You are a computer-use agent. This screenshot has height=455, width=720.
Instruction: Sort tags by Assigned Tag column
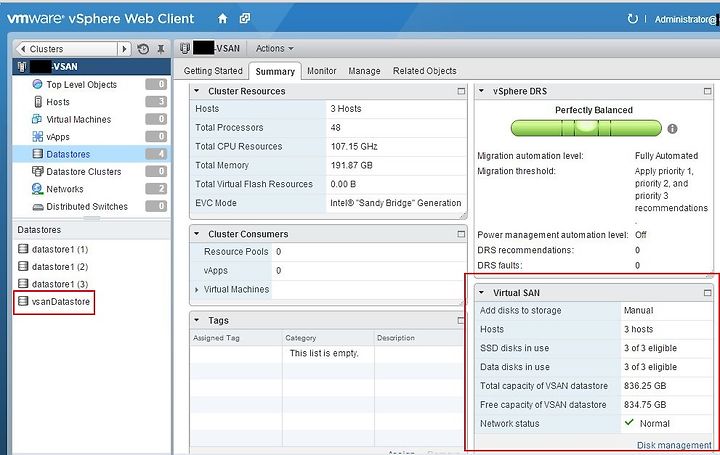click(x=236, y=338)
